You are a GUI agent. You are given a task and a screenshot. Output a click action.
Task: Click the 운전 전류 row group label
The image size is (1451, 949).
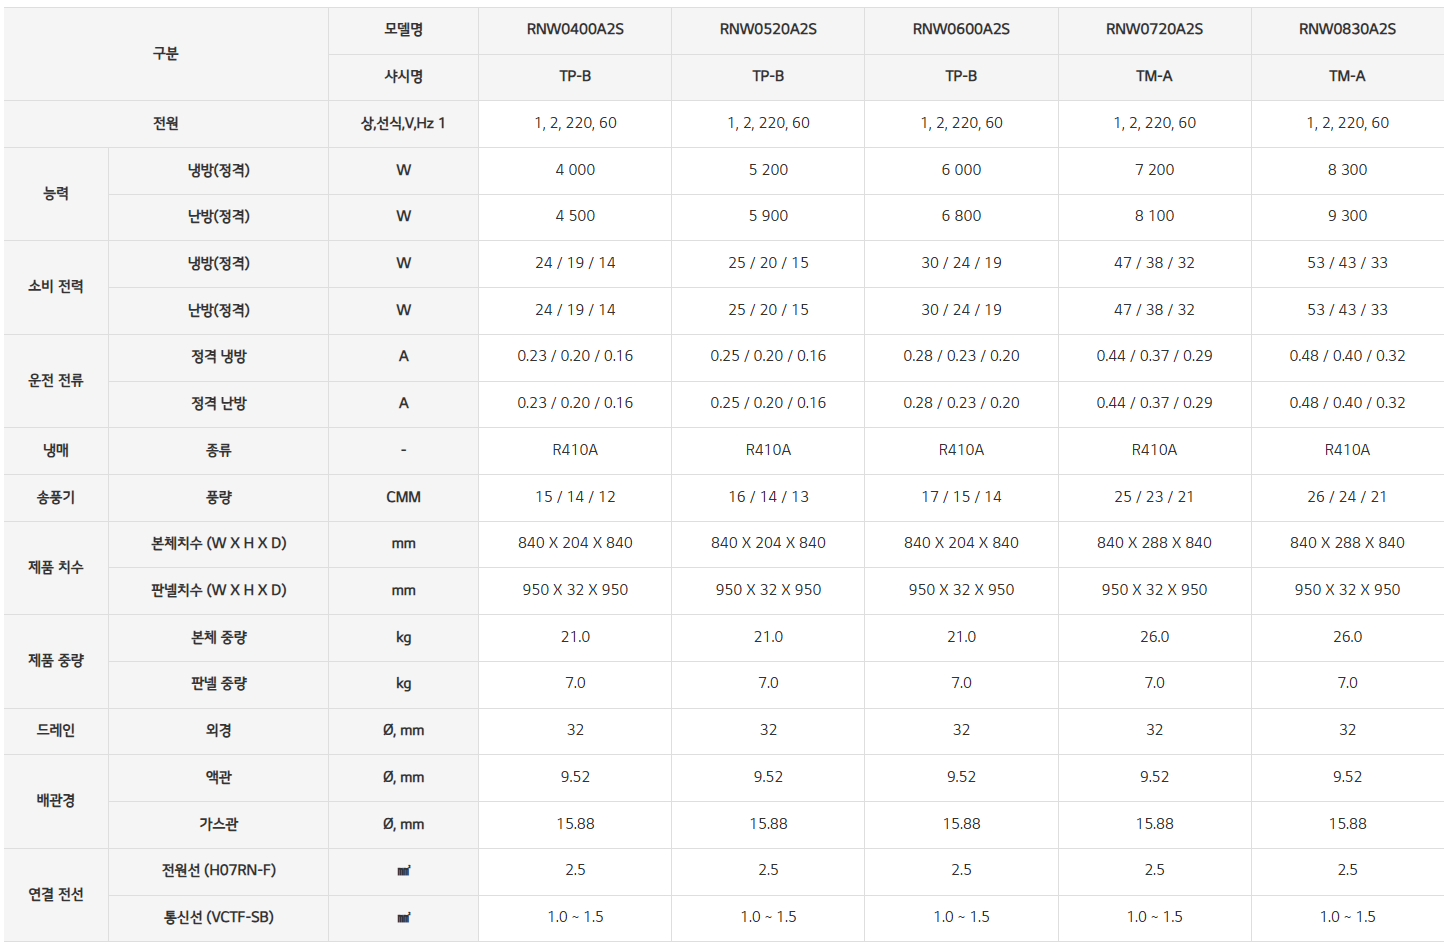point(56,380)
